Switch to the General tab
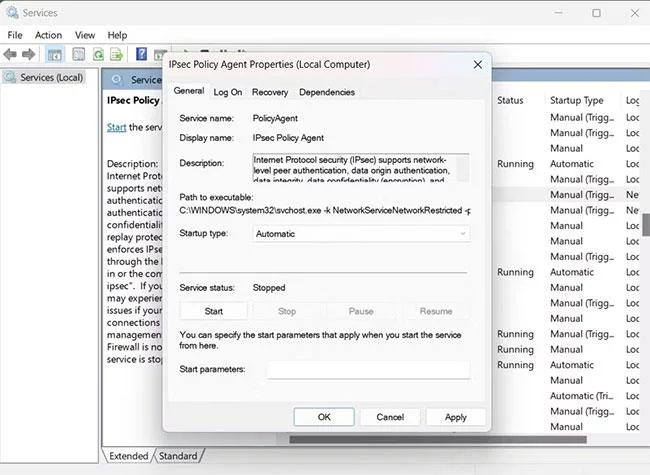Viewport: 650px width, 475px height. click(189, 91)
